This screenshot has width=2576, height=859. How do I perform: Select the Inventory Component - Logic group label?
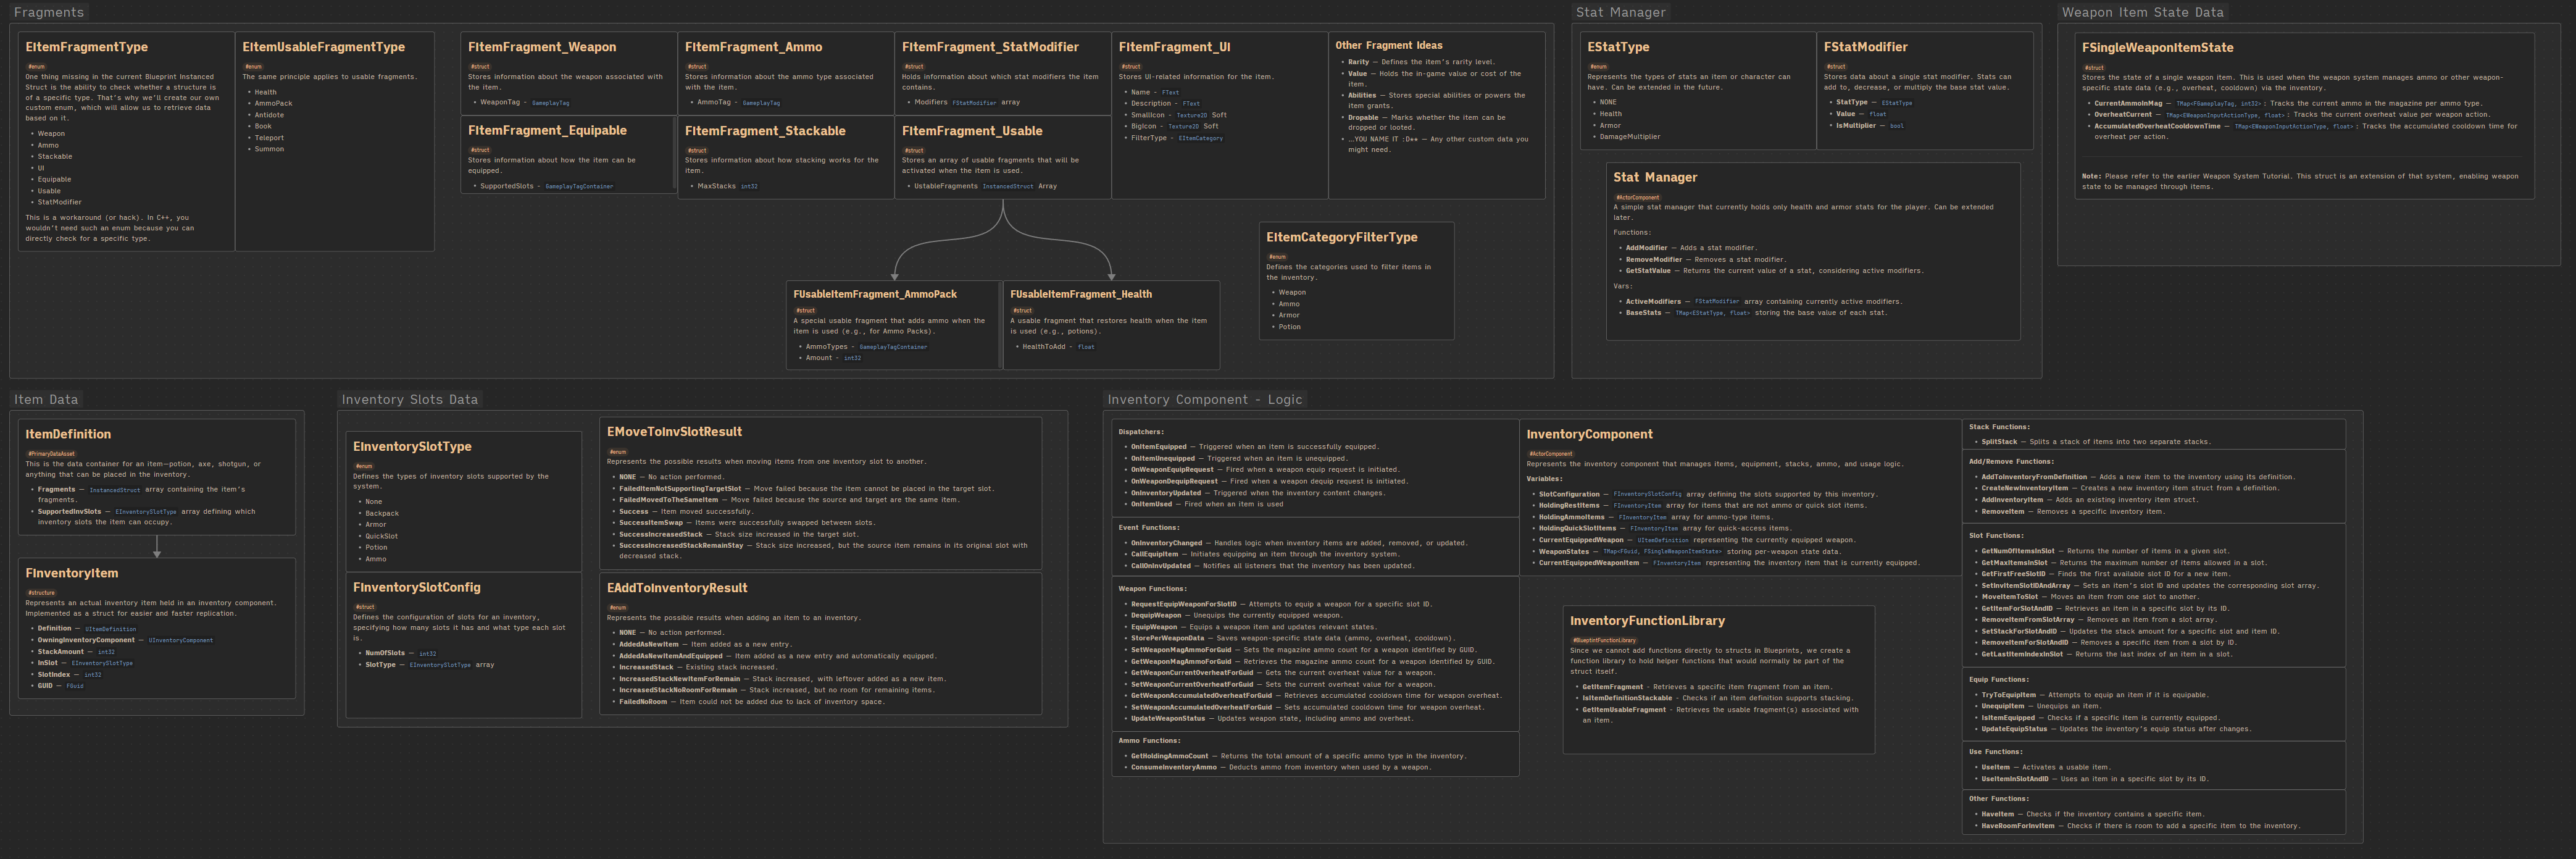[1204, 399]
